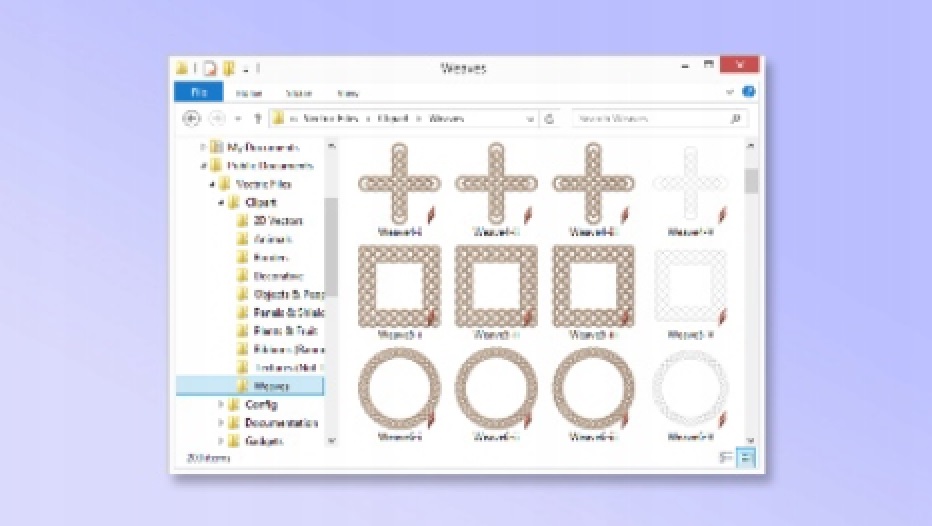Go back with the Back arrow
The height and width of the screenshot is (526, 932).
191,118
